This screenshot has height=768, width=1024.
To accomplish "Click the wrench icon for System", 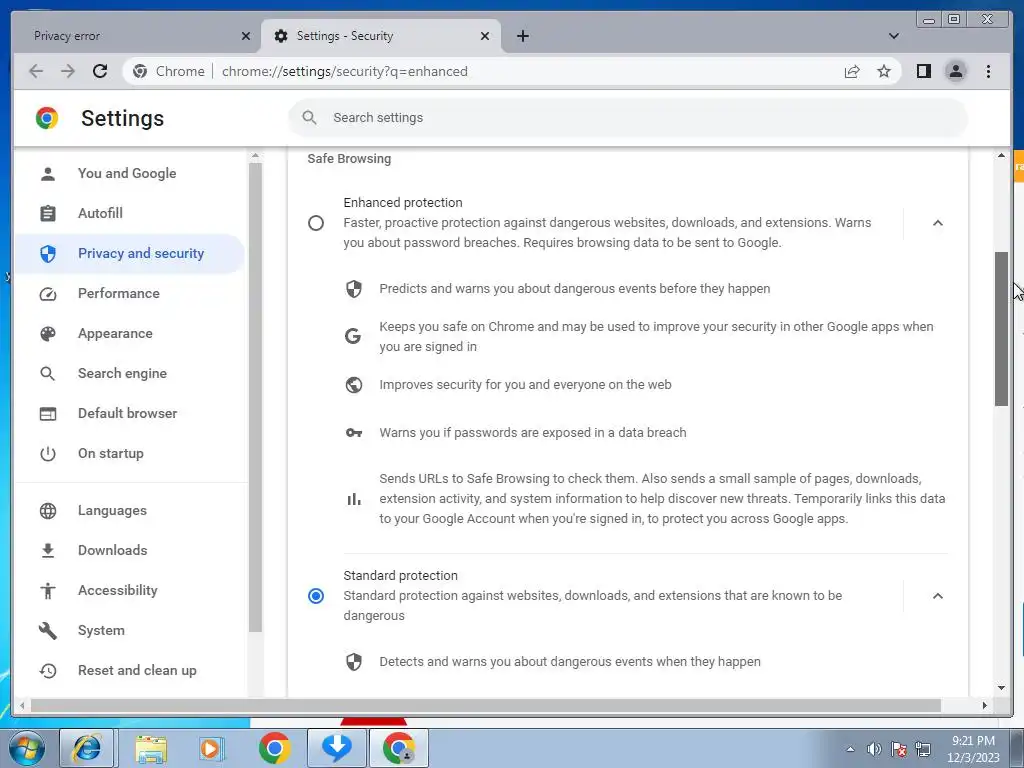I will tap(48, 630).
